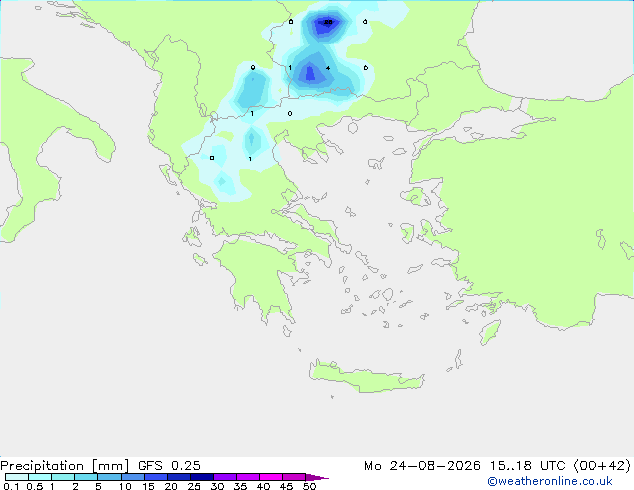
Task: Click the 2–5 mm legend swatch
Action: coord(86,477)
